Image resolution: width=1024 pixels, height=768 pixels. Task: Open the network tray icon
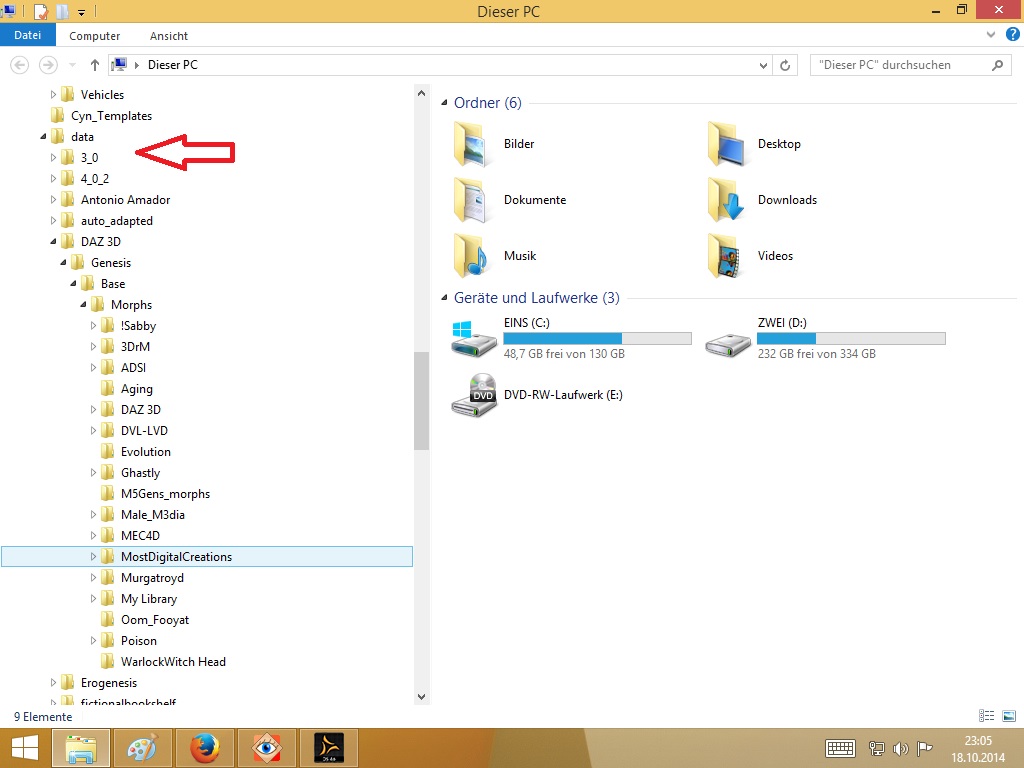876,748
